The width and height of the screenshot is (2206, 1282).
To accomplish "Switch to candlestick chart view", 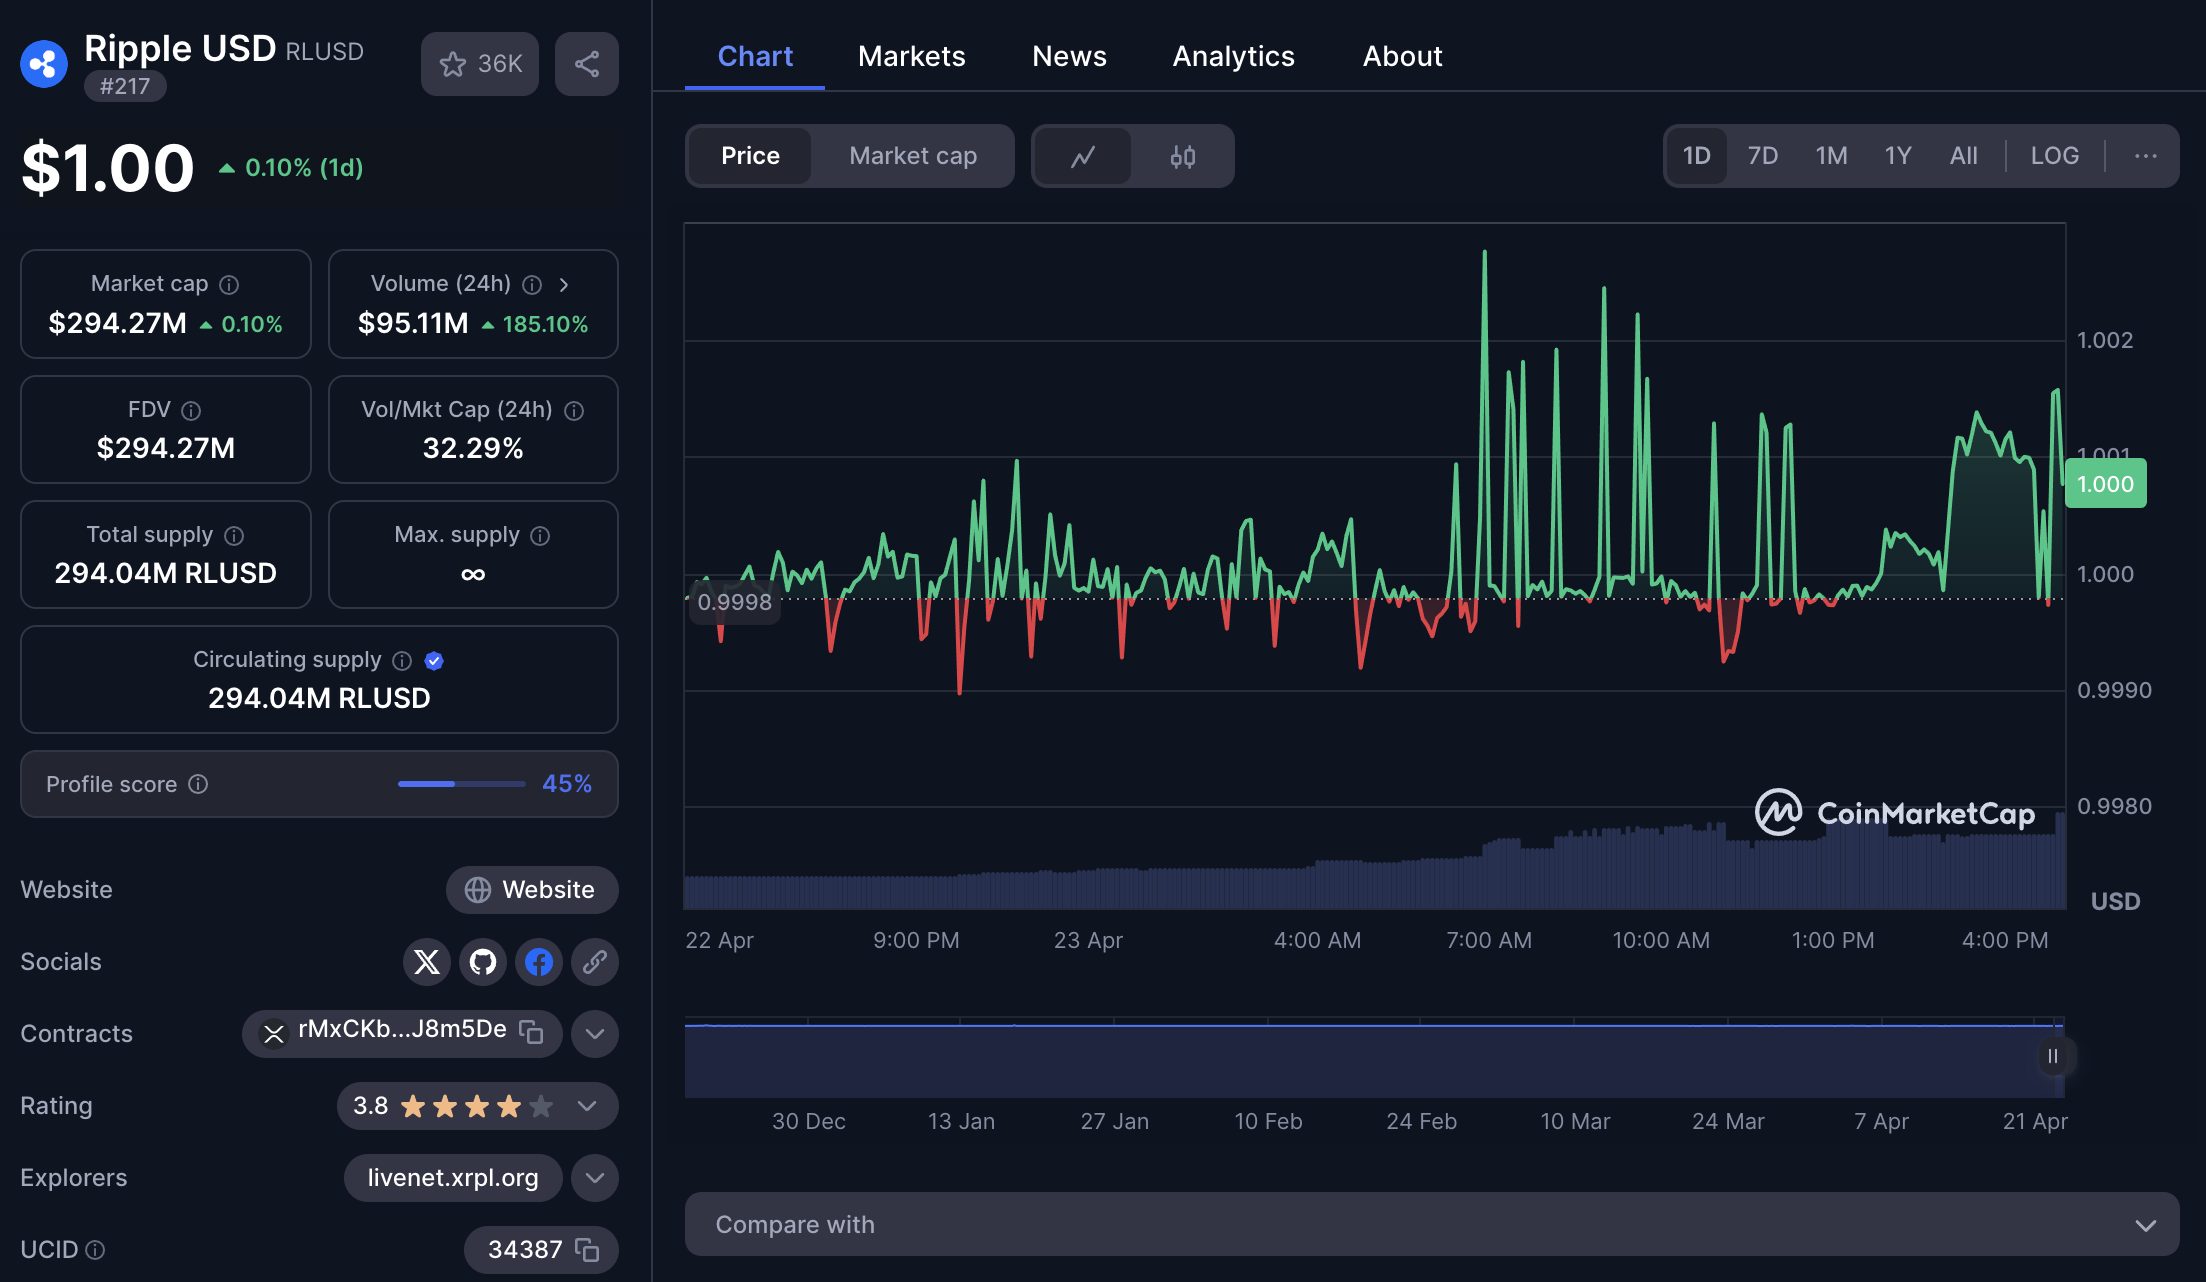I will [x=1183, y=156].
